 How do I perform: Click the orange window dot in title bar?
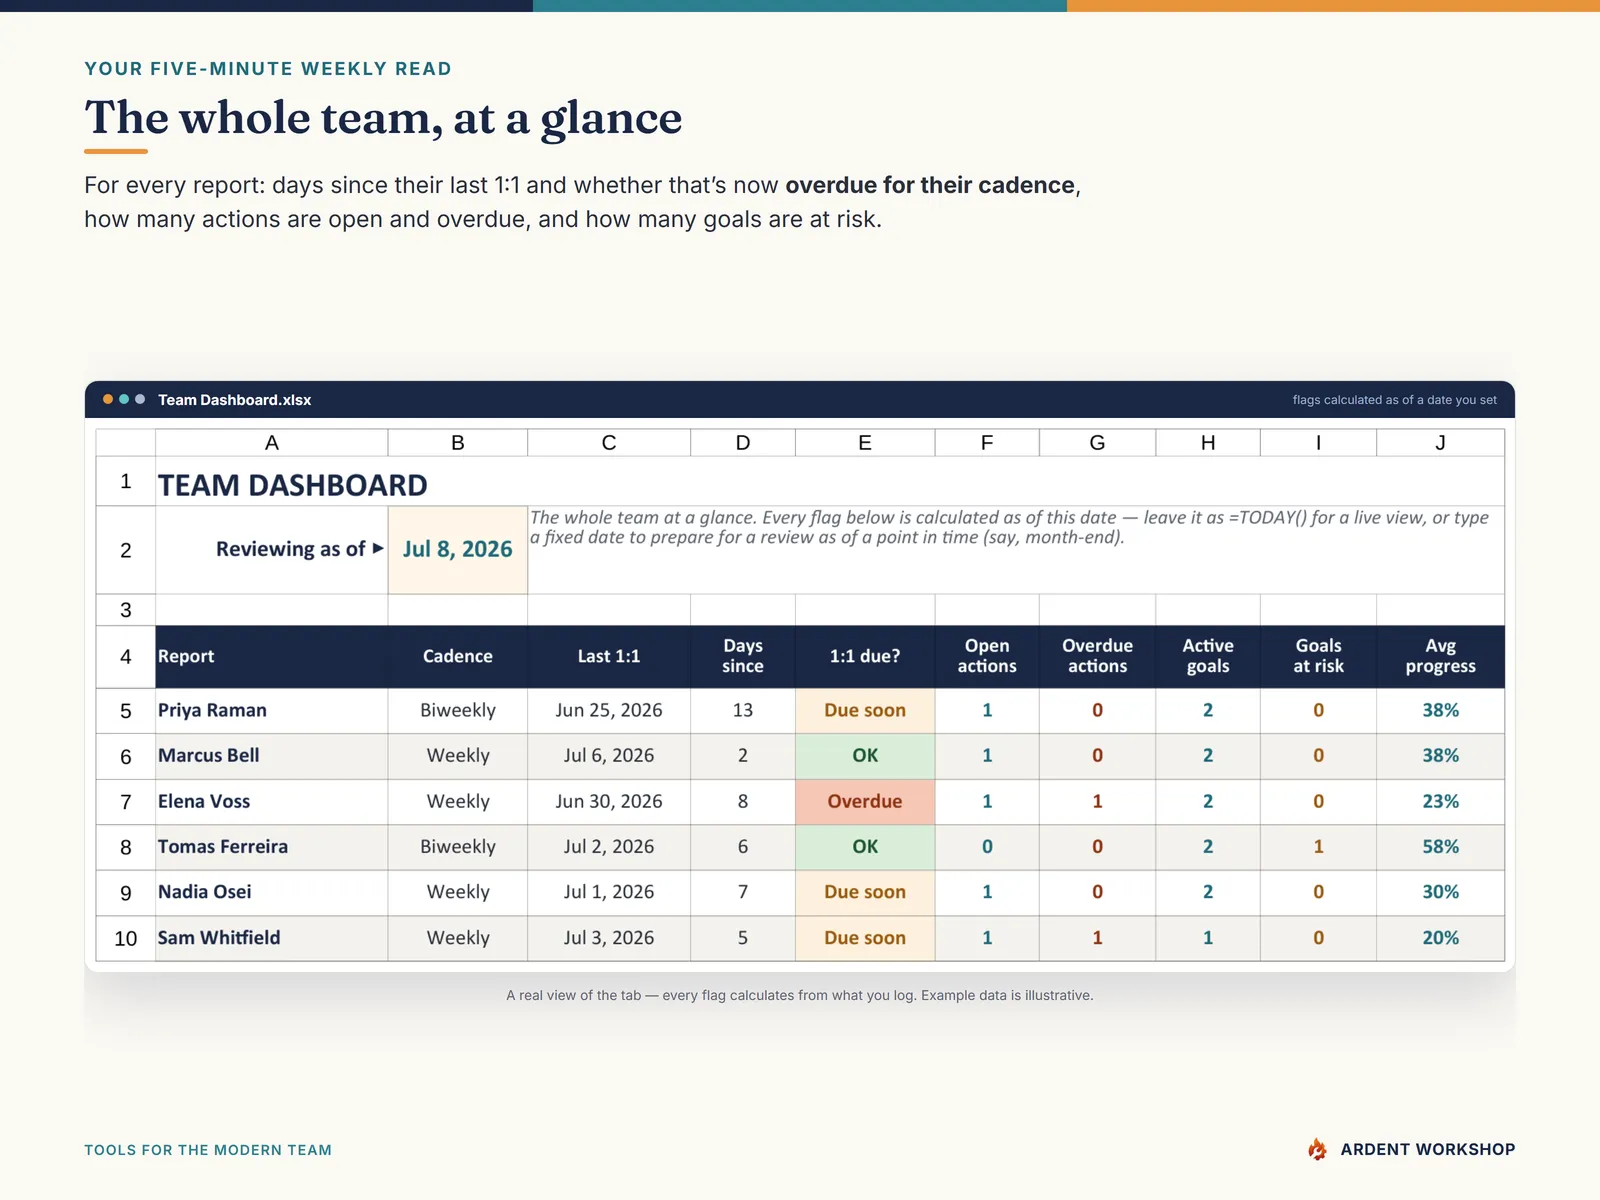[x=108, y=399]
